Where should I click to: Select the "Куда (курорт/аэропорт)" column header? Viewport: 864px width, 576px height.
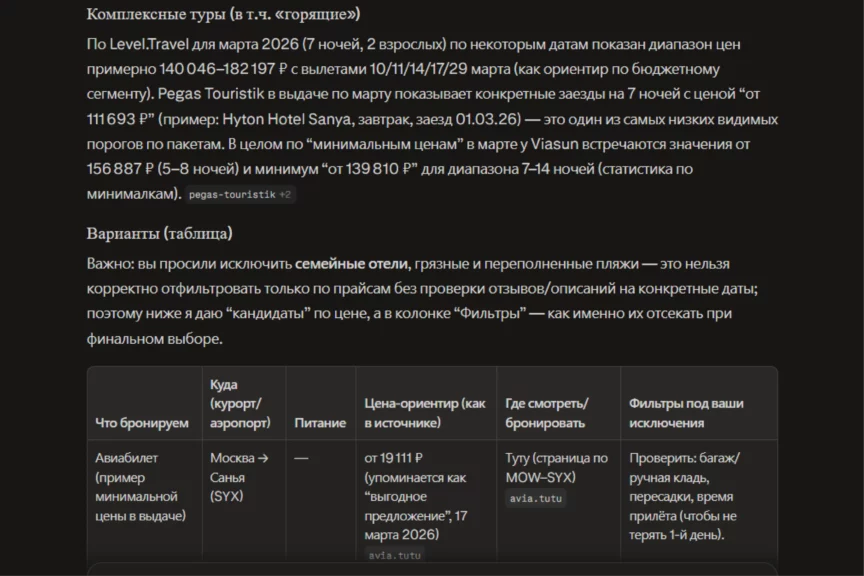pos(240,403)
